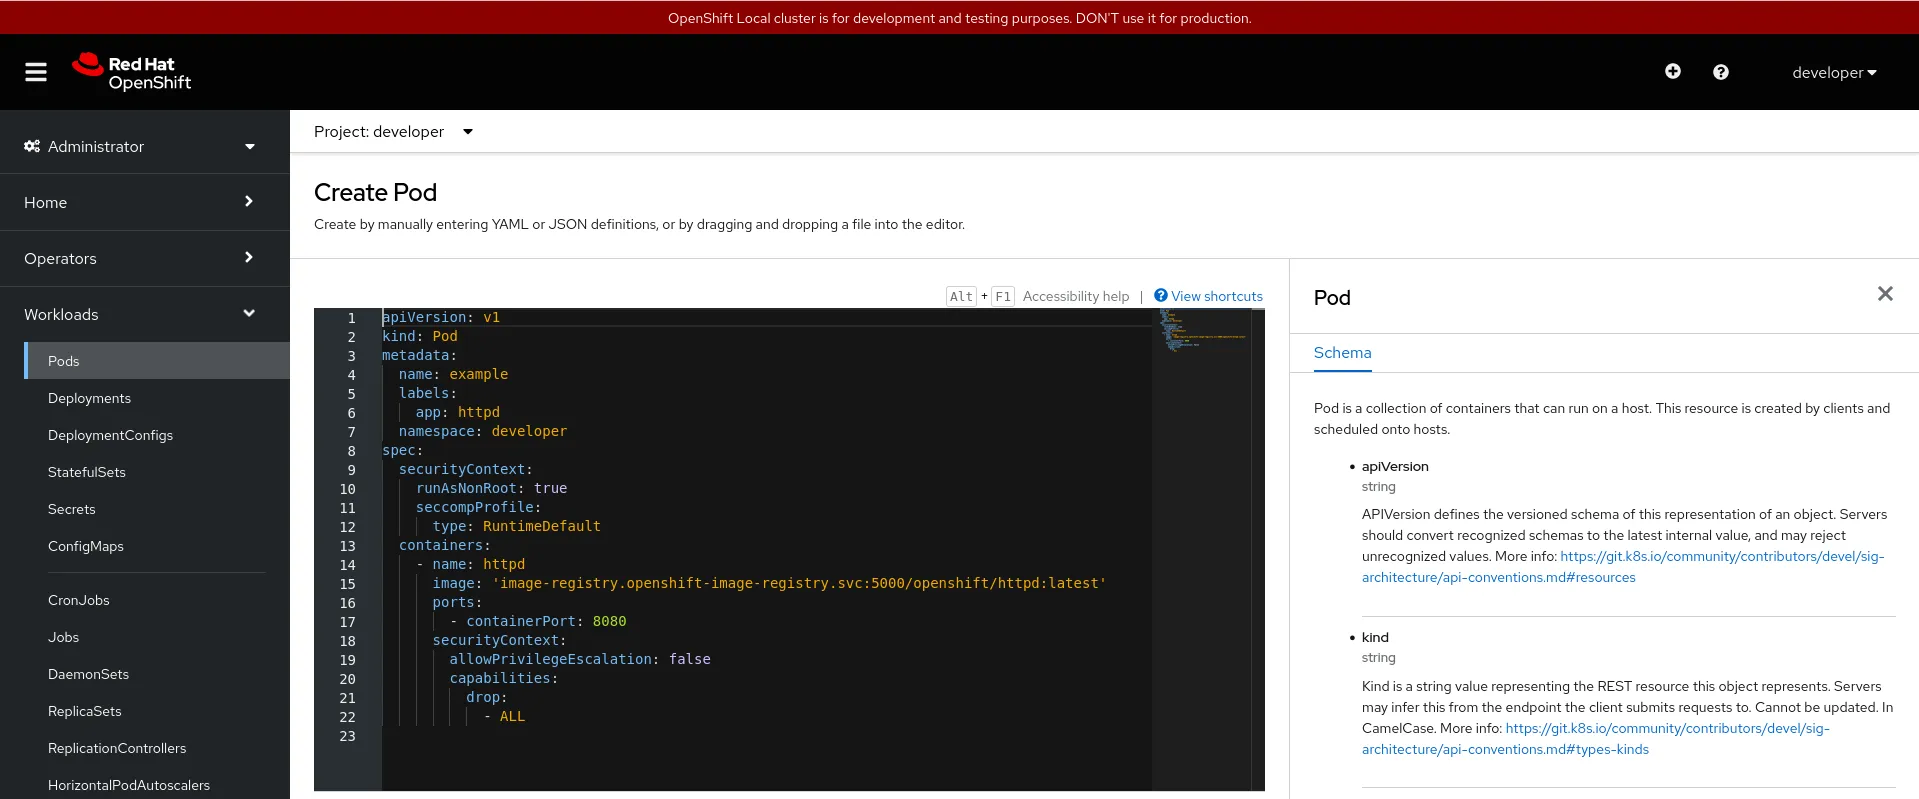Open the help question mark menu

click(1720, 72)
